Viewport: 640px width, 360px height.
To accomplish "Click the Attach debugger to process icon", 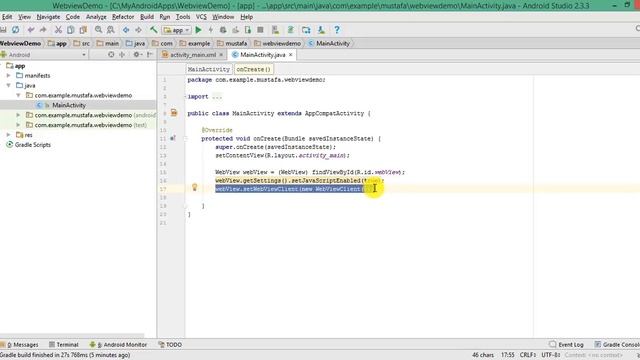I will [x=248, y=30].
